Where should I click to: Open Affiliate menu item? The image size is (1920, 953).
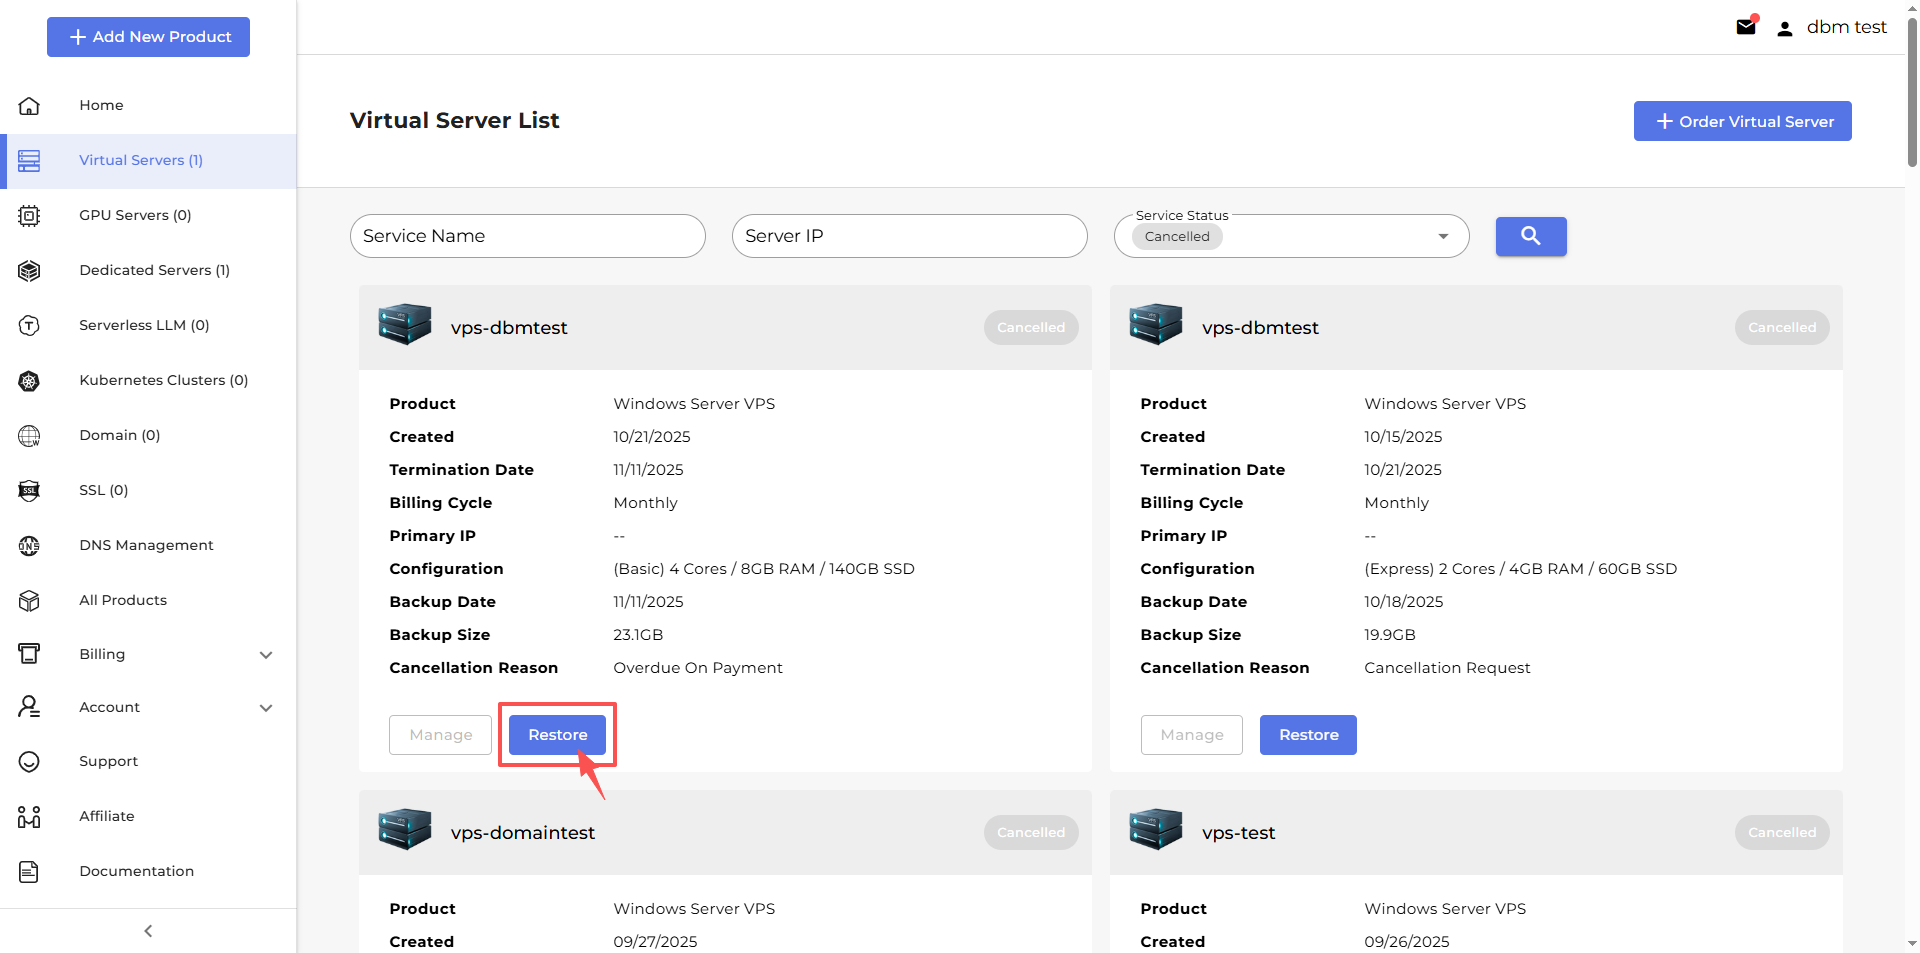[148, 816]
